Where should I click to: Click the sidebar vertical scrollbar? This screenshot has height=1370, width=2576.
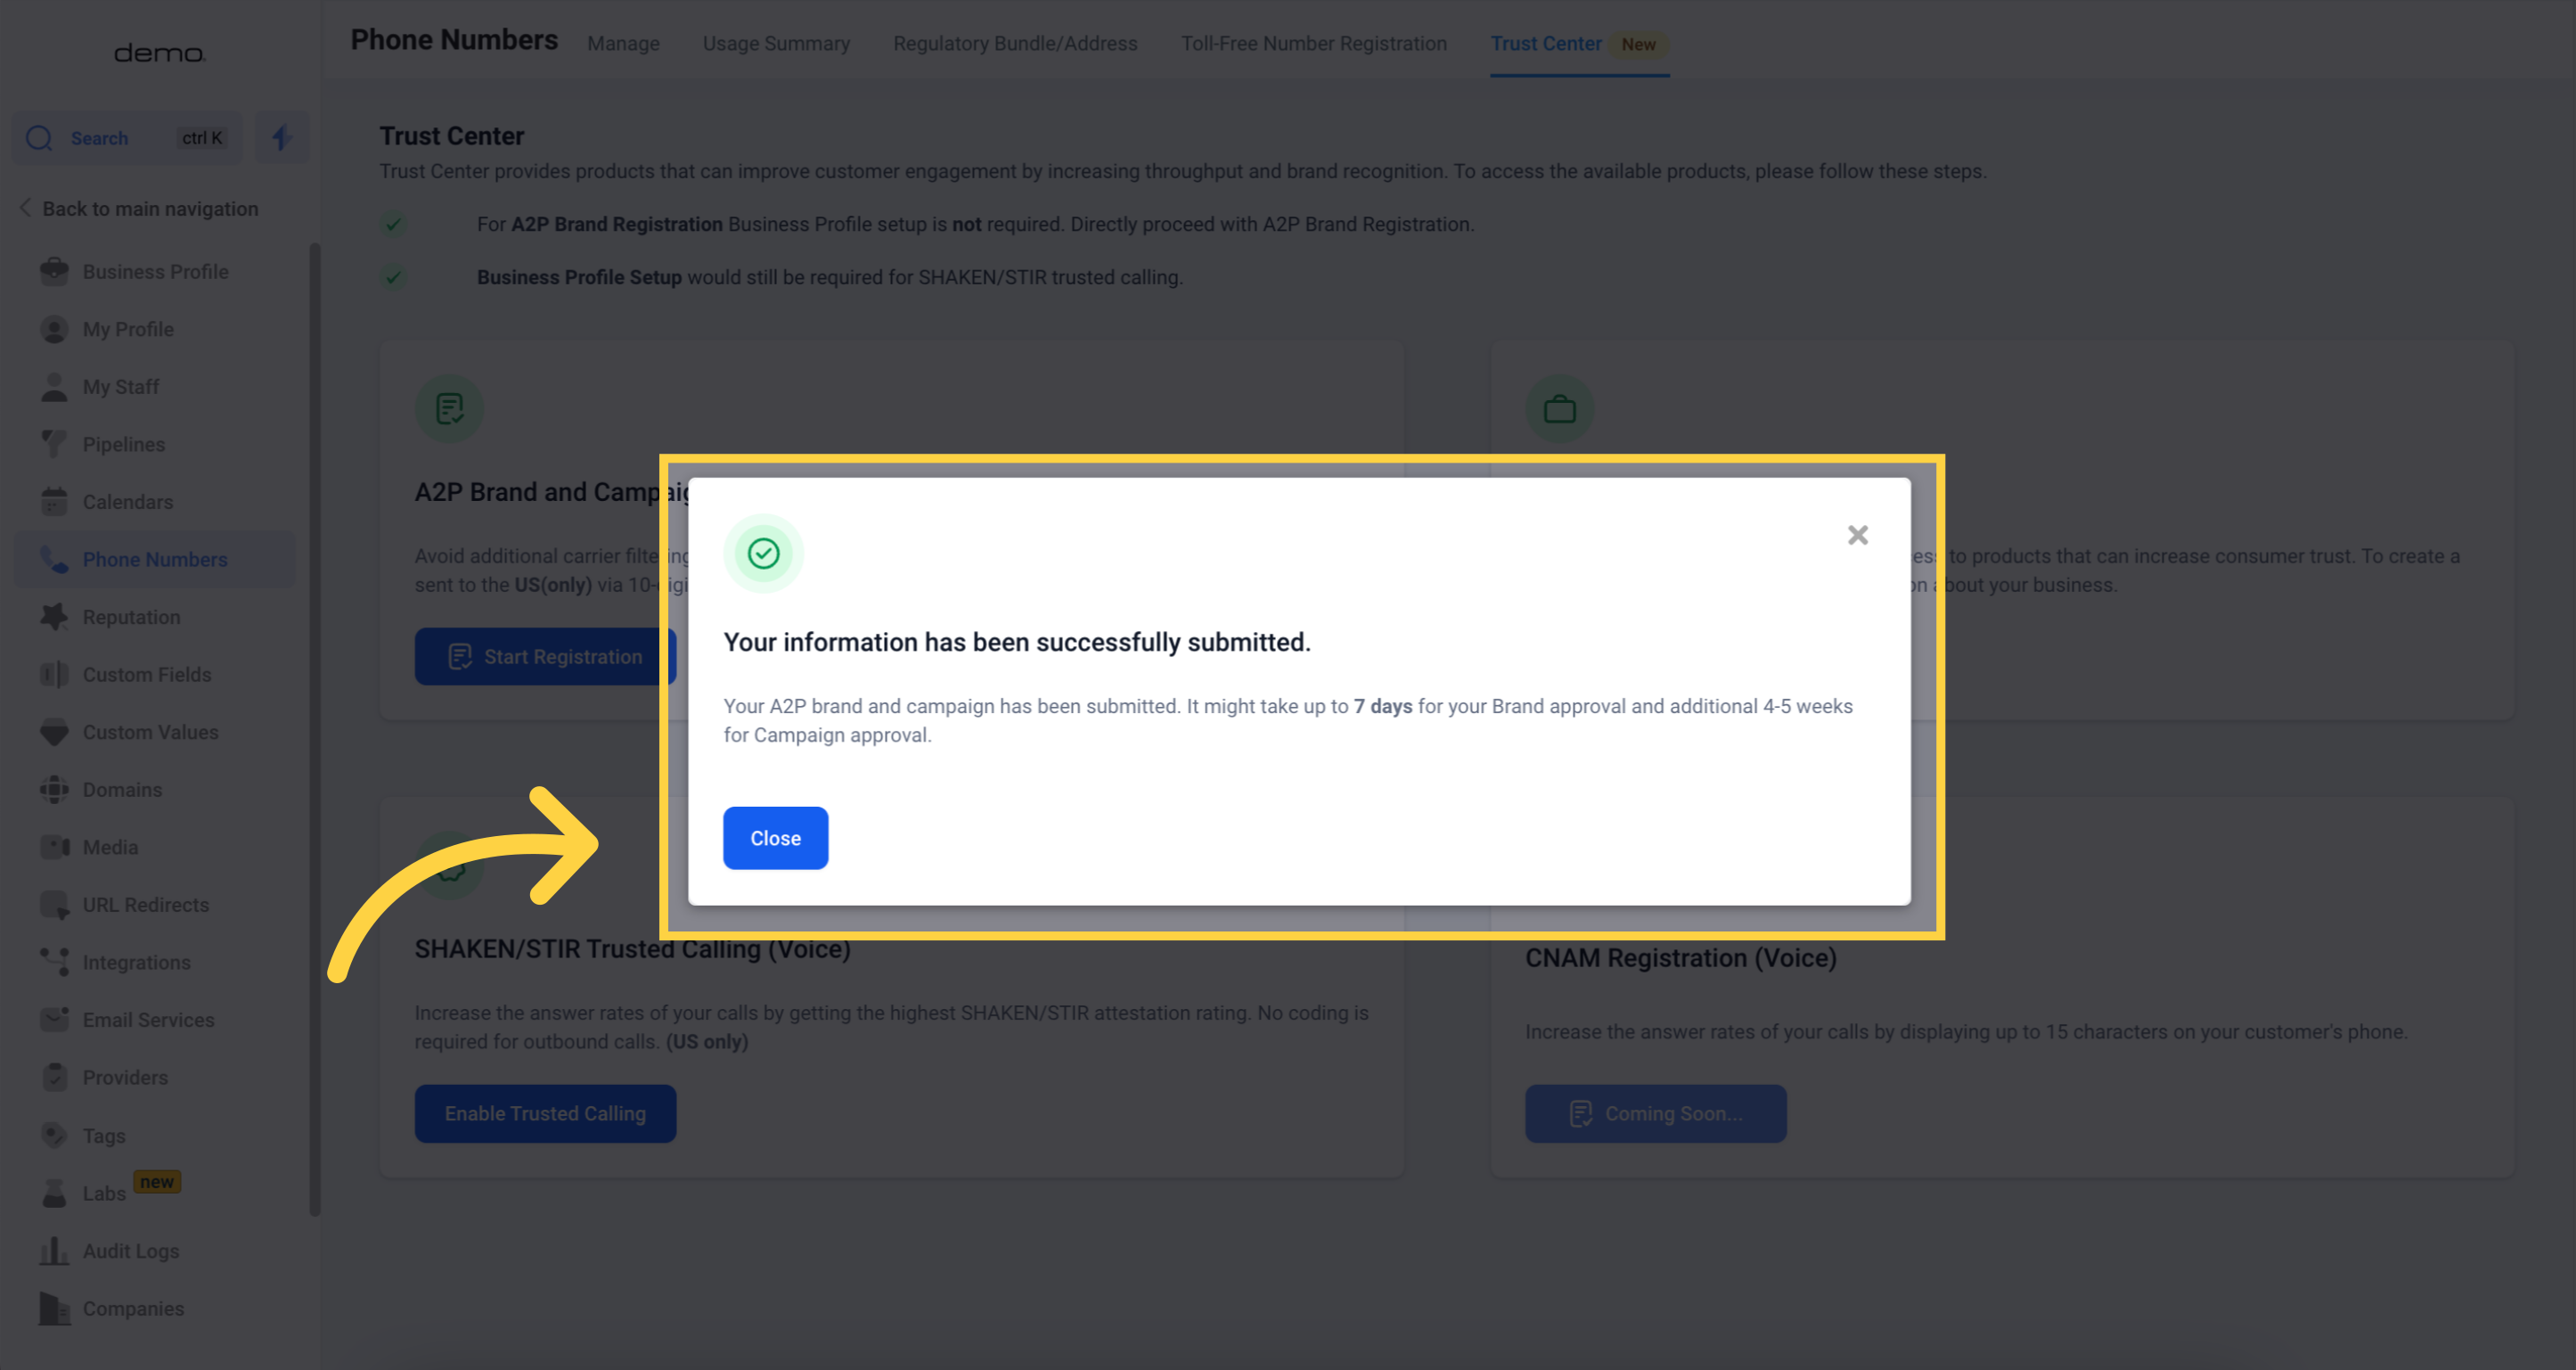[x=315, y=730]
